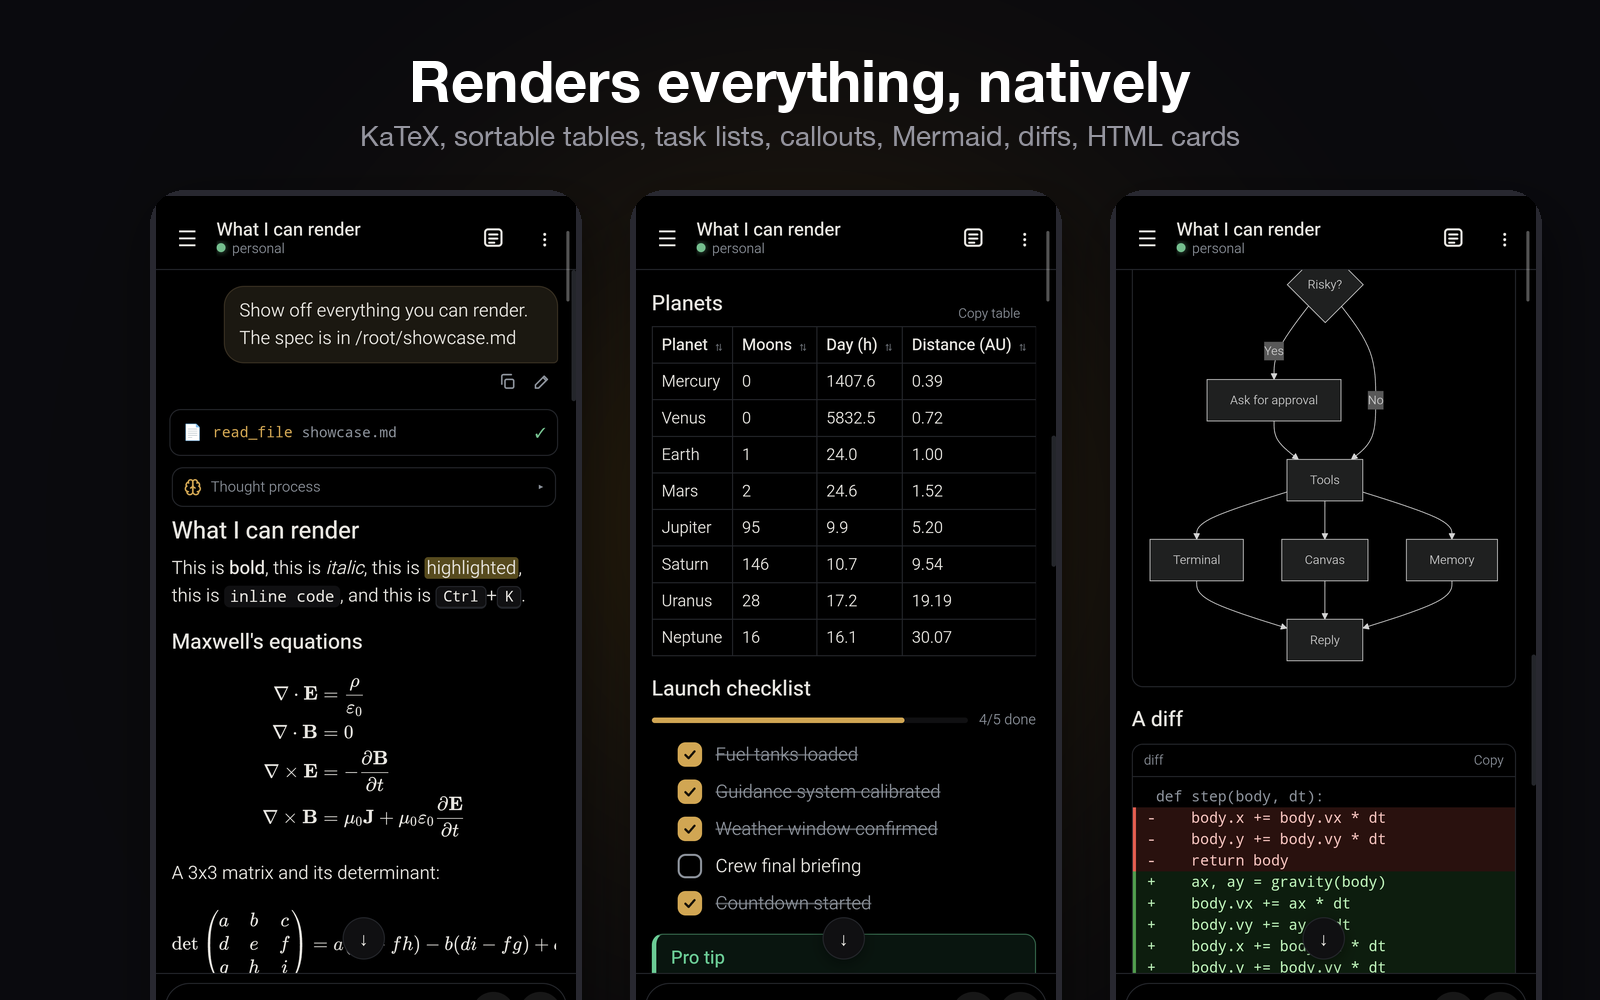Sort table by Day (h) column
Viewport: 1600px width, 1000px height.
click(859, 345)
